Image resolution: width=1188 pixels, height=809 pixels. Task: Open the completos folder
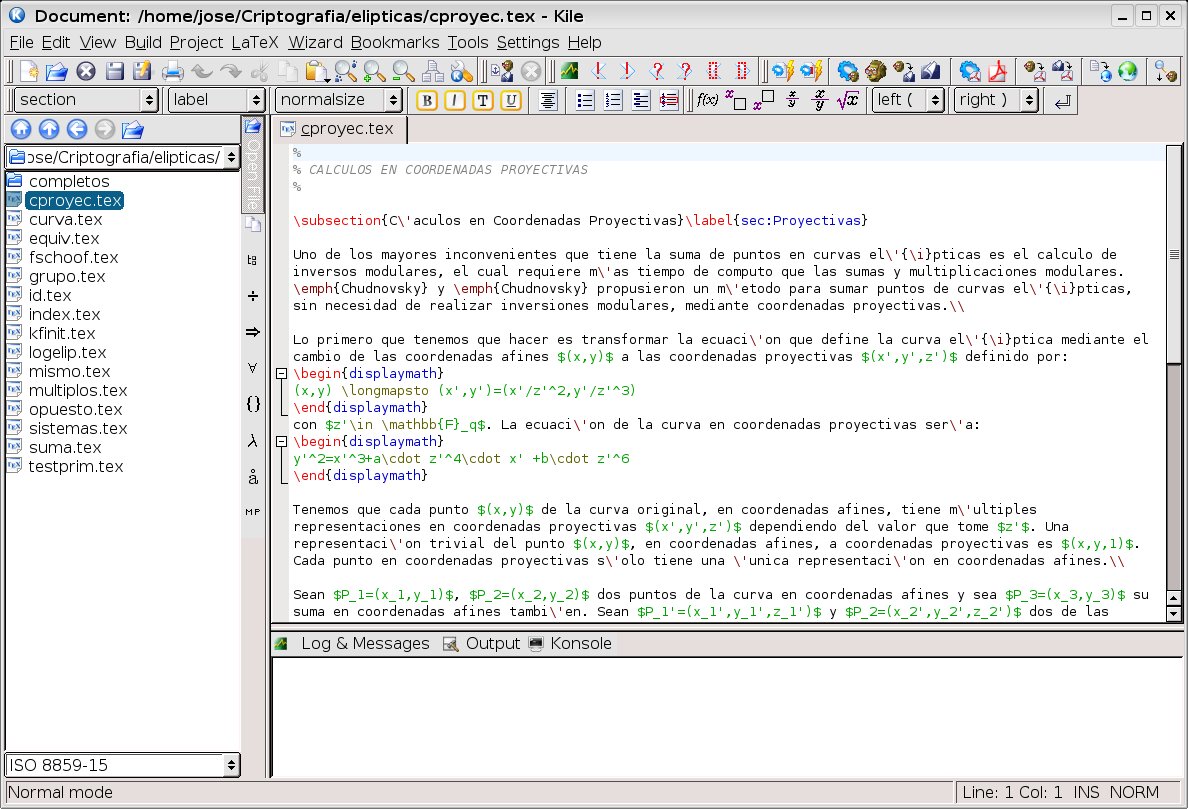click(69, 181)
